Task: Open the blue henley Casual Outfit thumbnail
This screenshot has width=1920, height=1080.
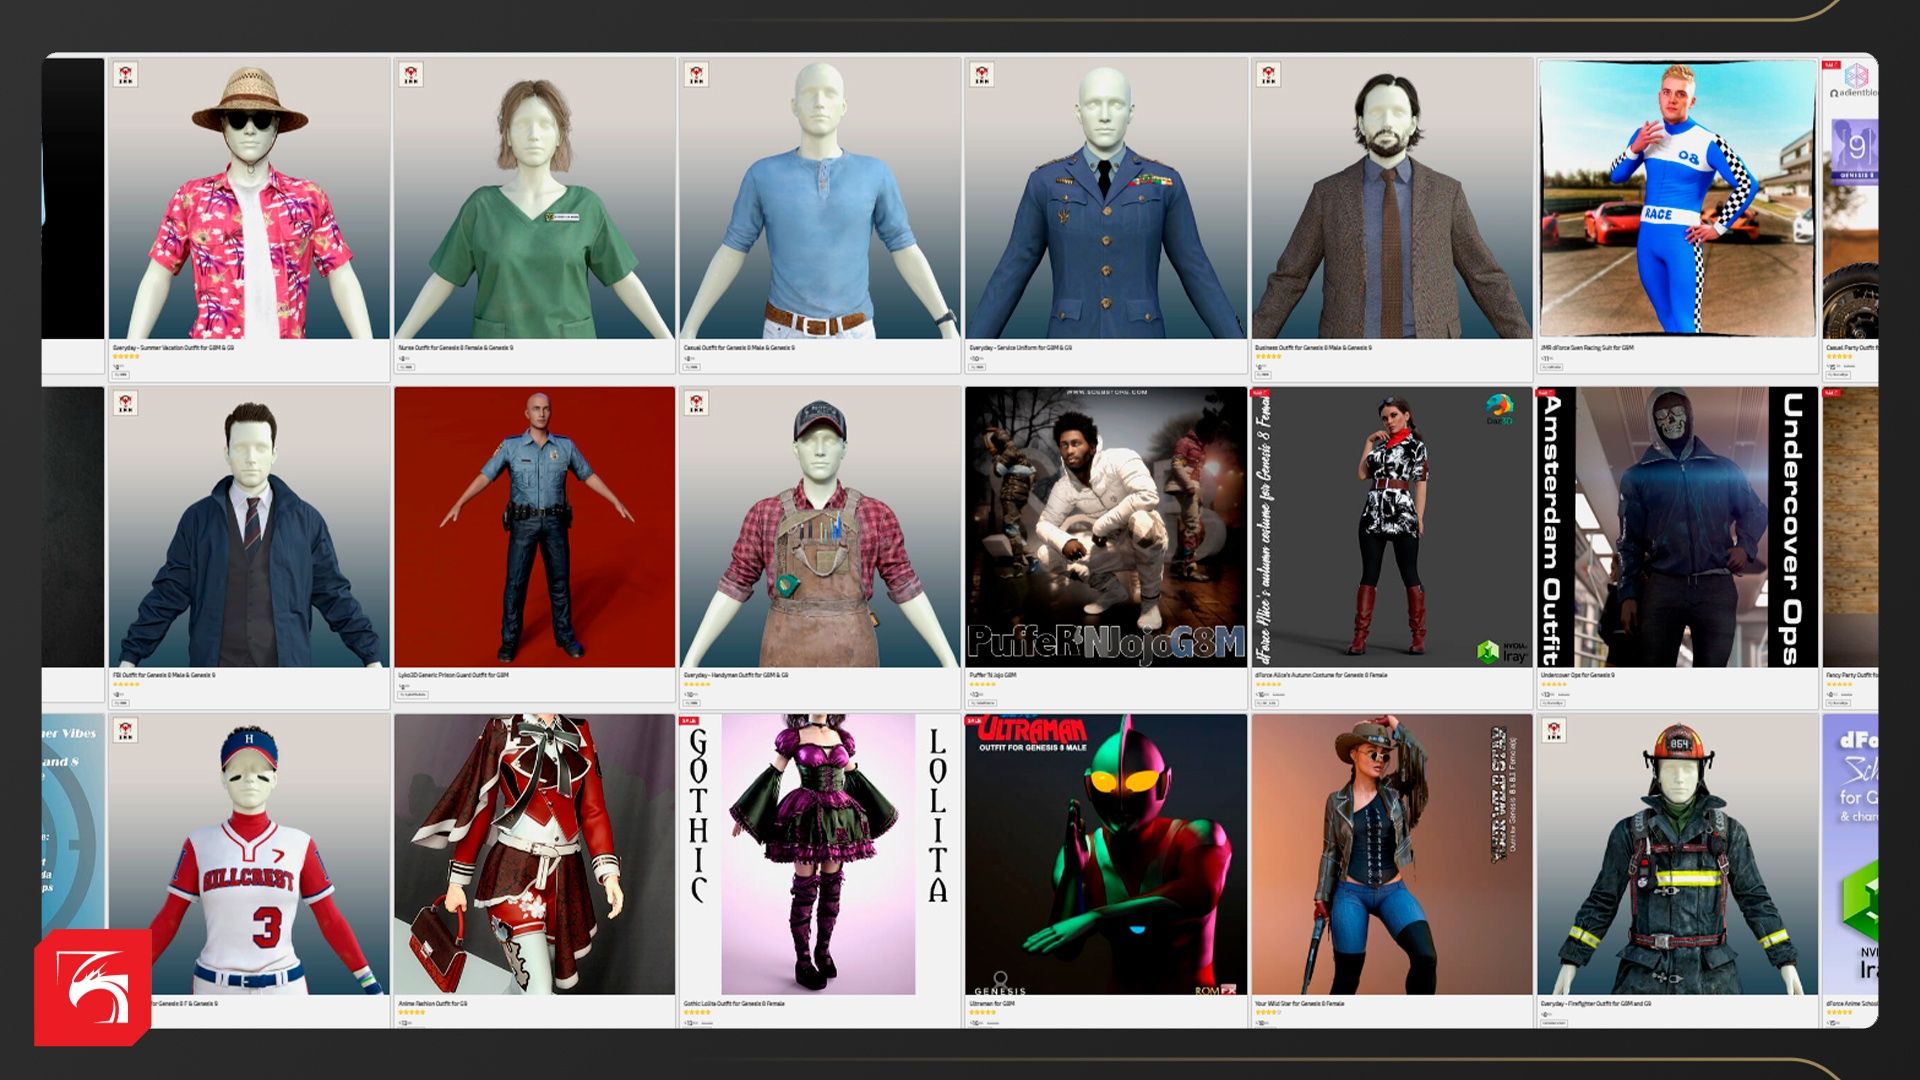Action: click(820, 198)
